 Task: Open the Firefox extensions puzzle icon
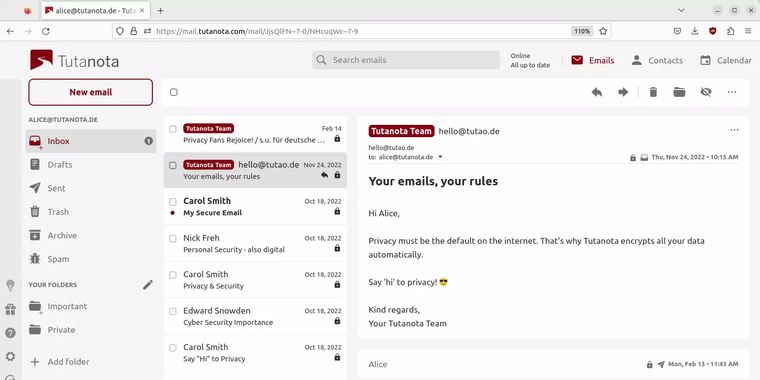730,31
